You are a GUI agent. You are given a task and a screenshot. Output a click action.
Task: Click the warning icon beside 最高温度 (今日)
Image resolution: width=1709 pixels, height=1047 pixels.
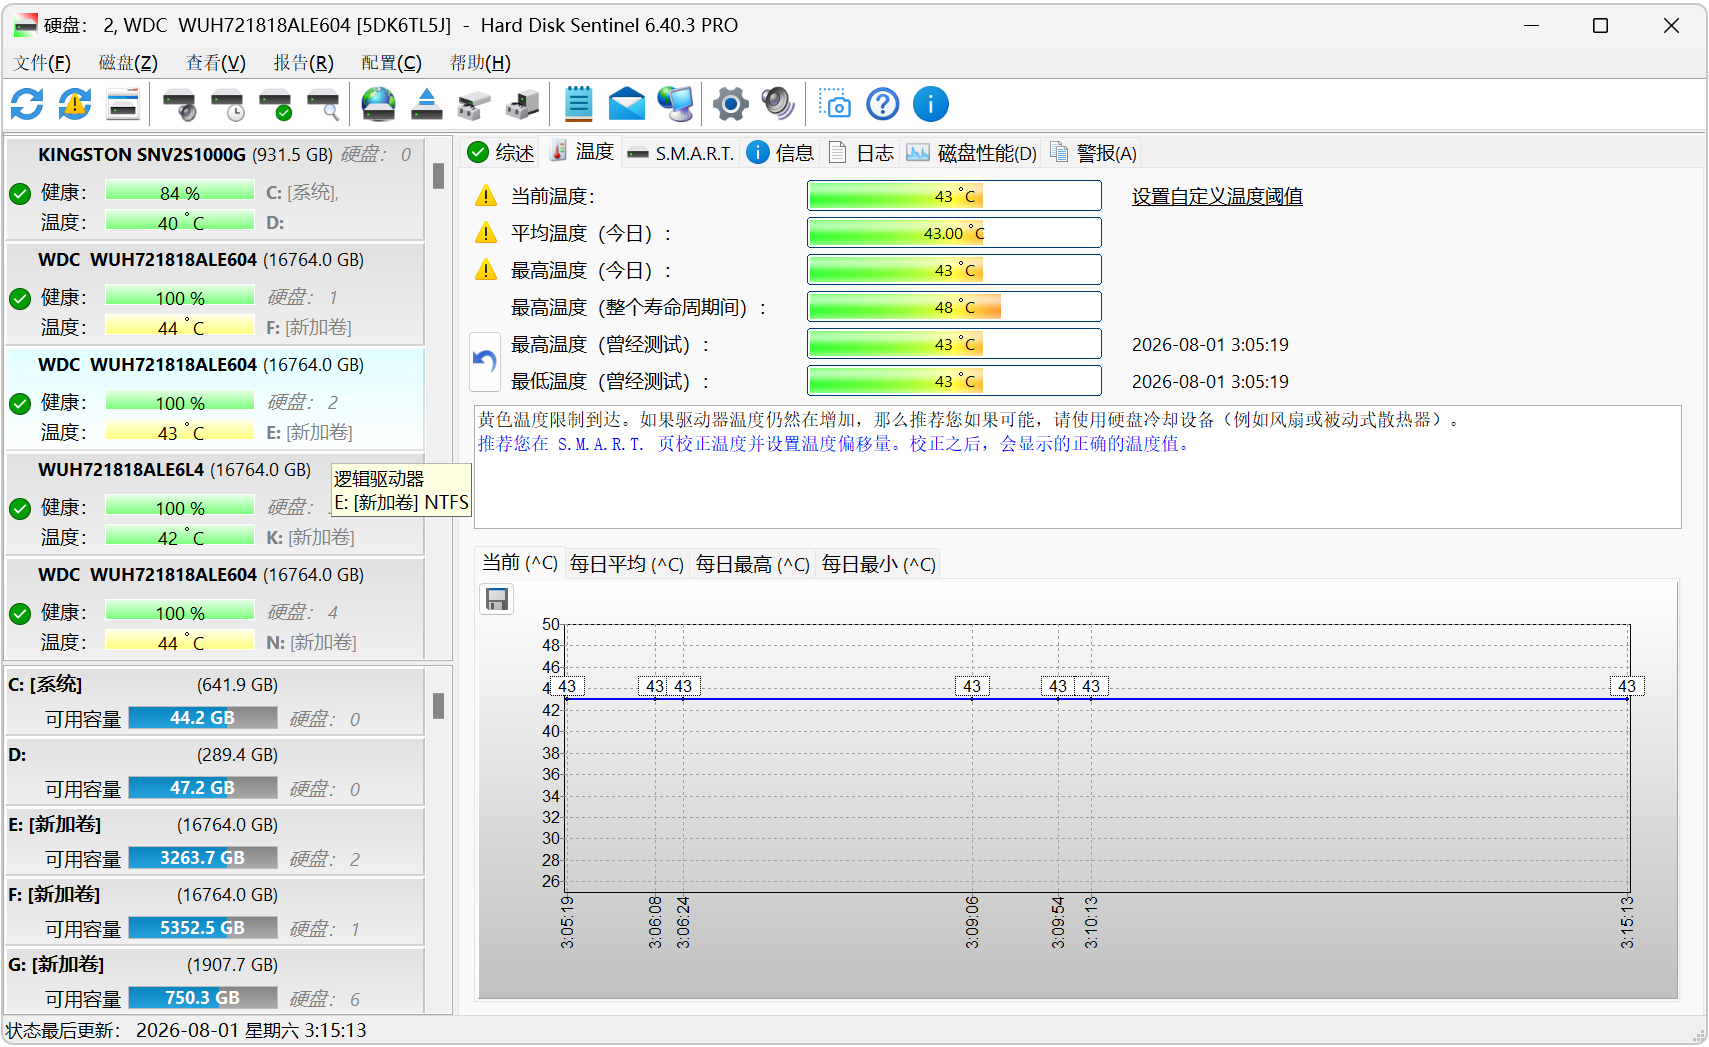point(486,270)
